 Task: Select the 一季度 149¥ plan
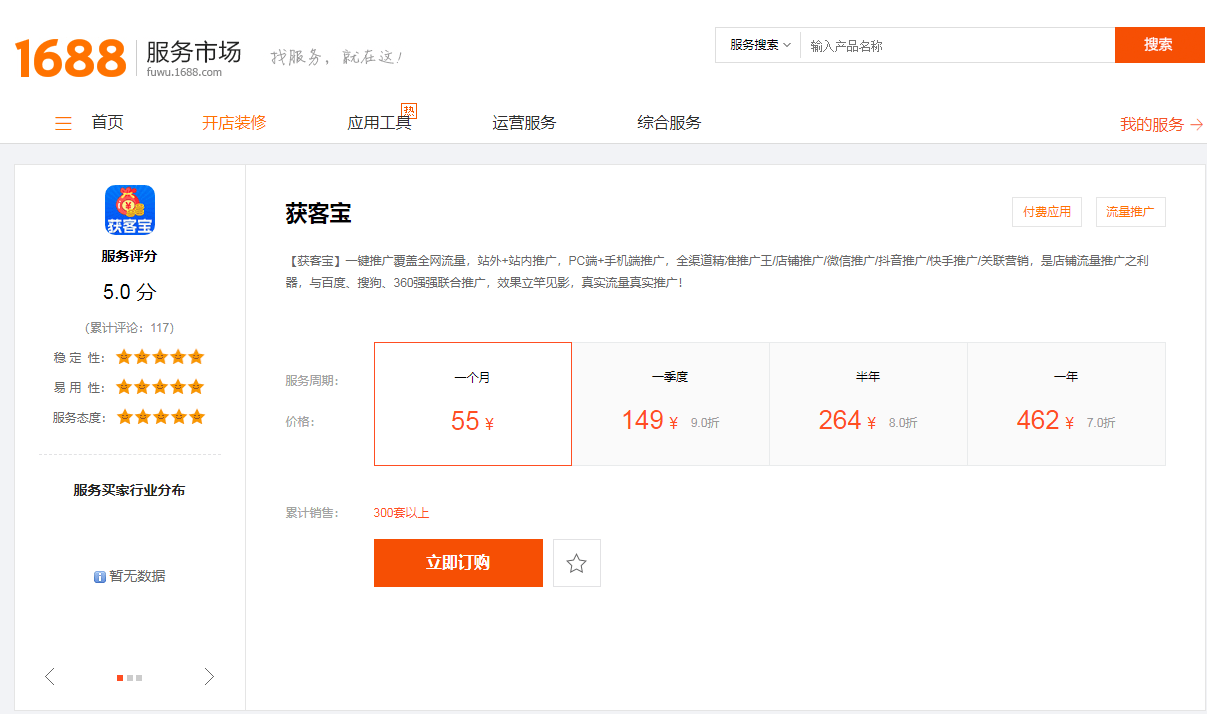coord(670,404)
